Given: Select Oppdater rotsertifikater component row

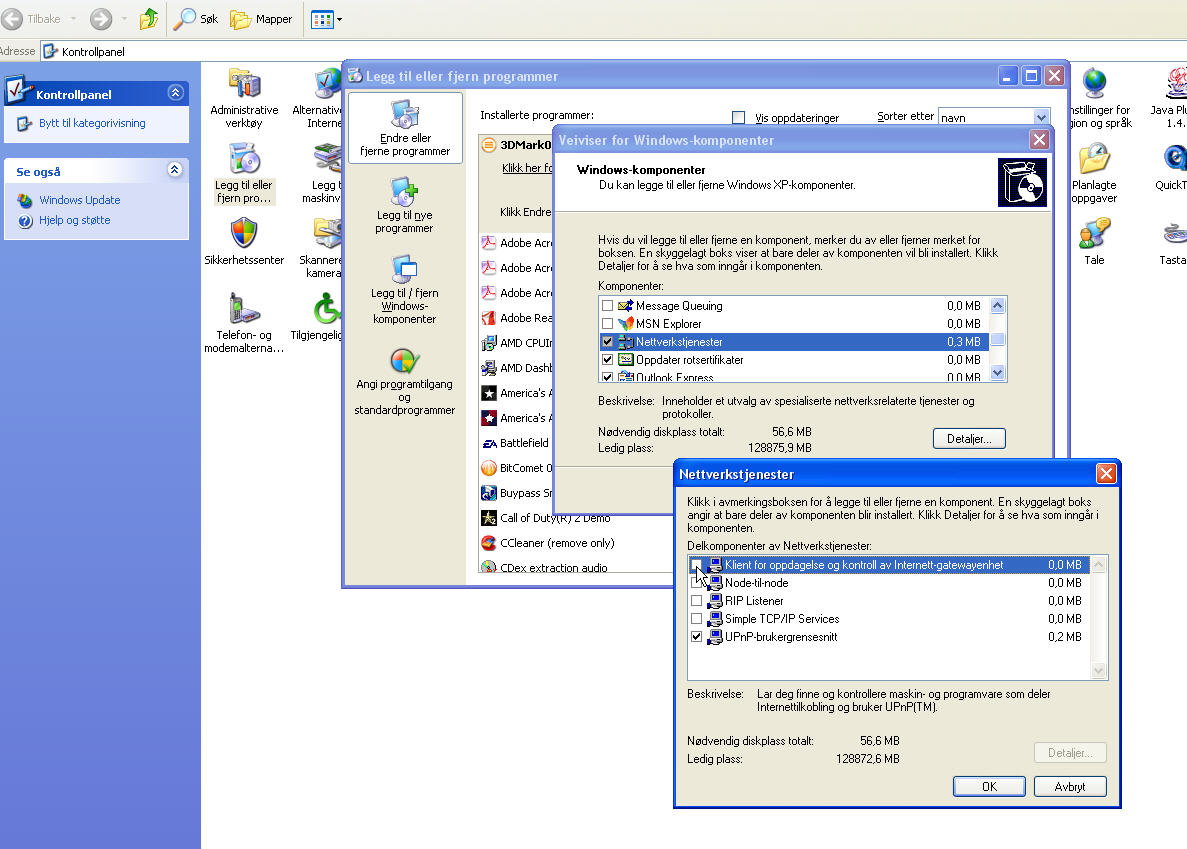Looking at the screenshot, I should pyautogui.click(x=793, y=360).
